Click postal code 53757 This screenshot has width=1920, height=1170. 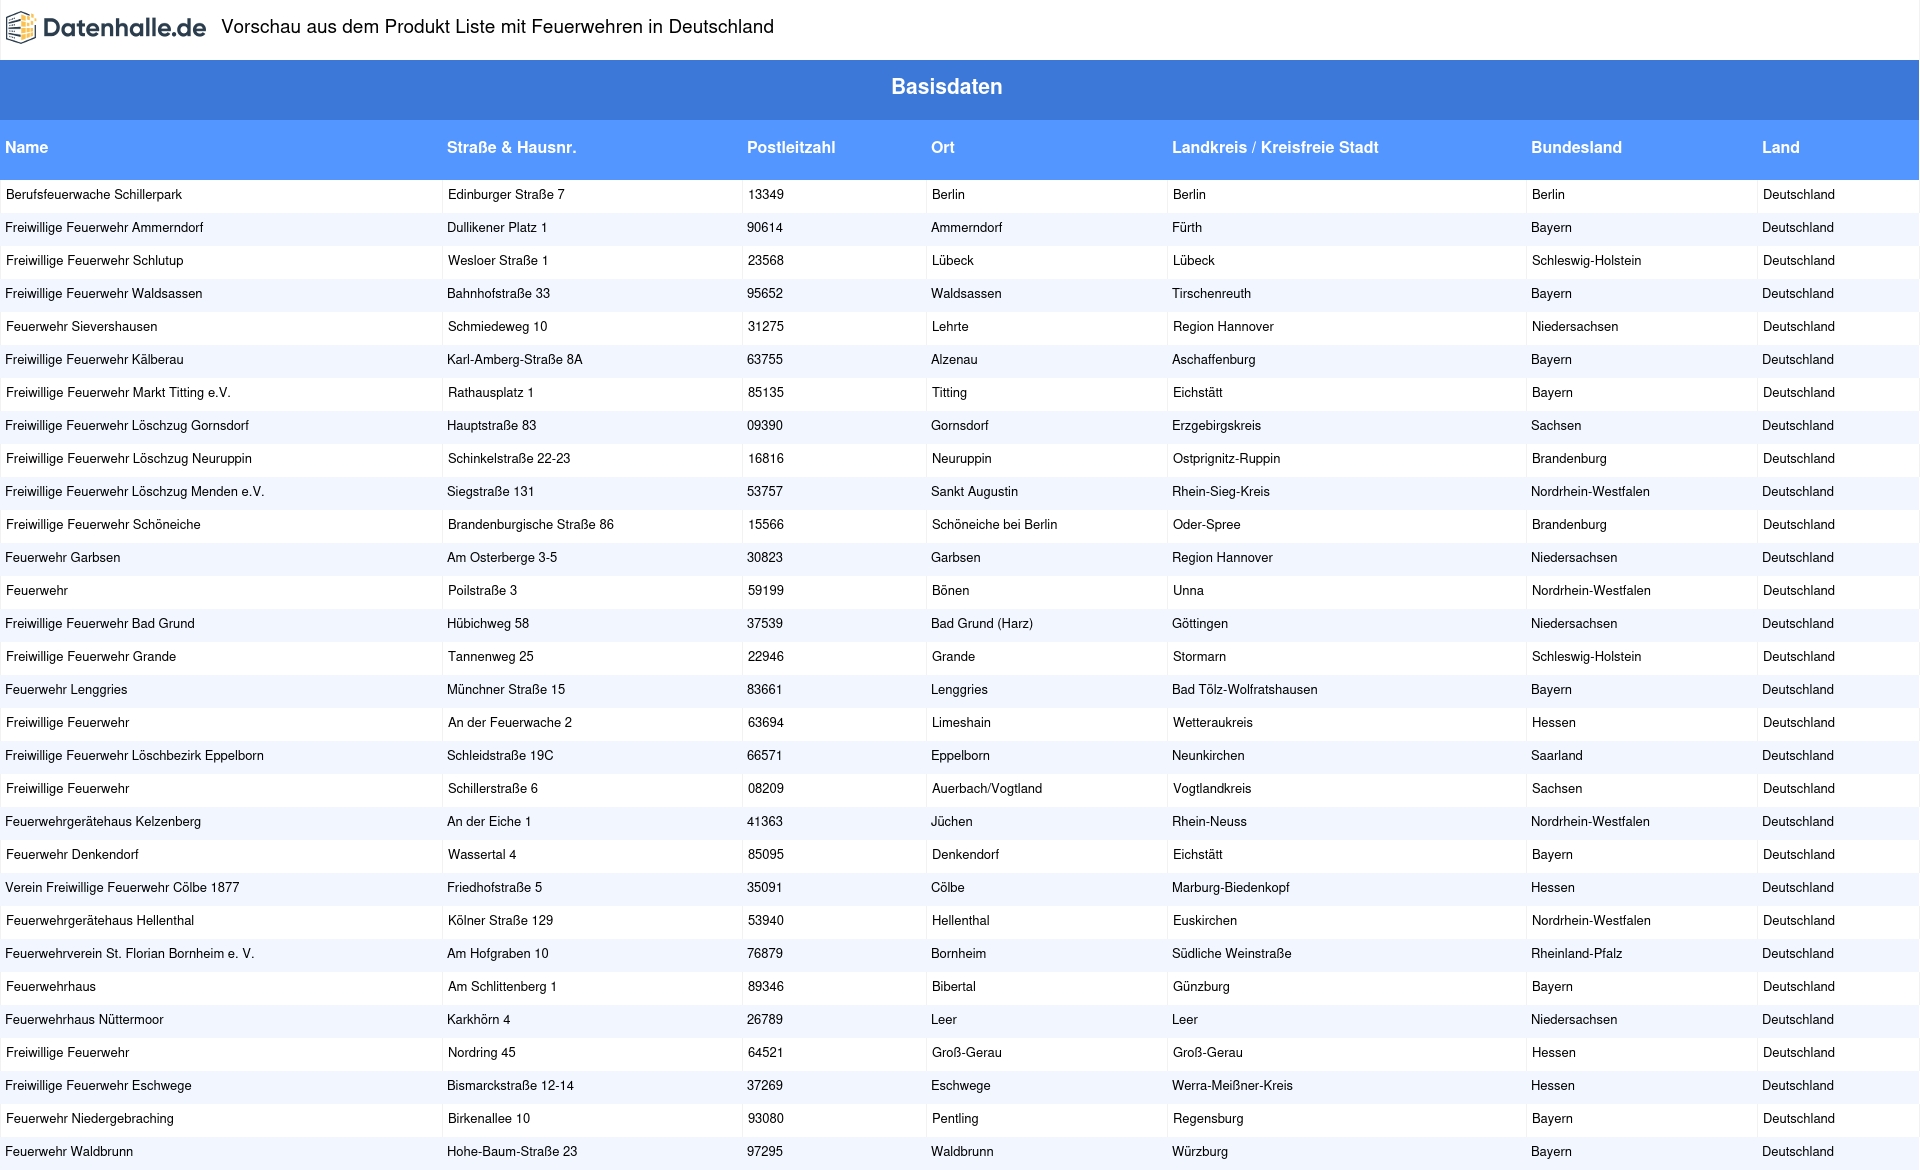tap(765, 492)
